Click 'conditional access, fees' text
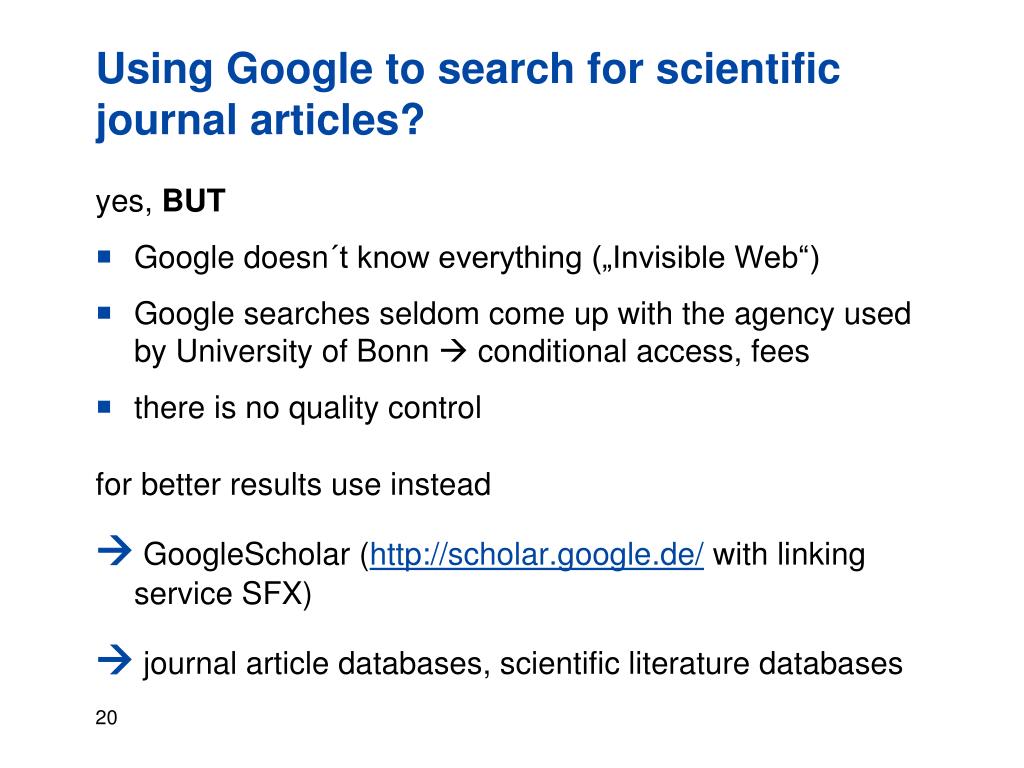This screenshot has height=768, width=1024. click(643, 351)
